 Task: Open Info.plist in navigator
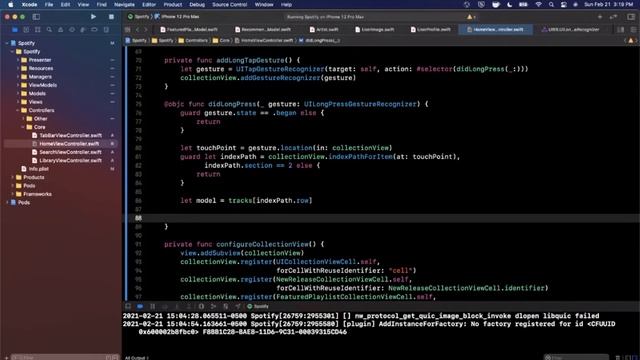pos(39,169)
